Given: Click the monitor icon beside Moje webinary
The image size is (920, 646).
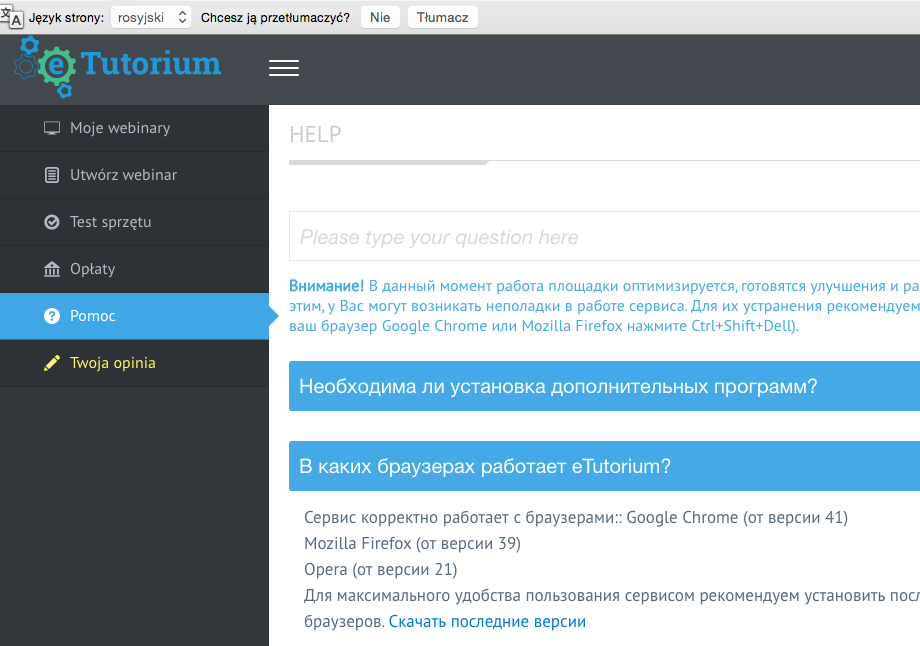Looking at the screenshot, I should 52,128.
